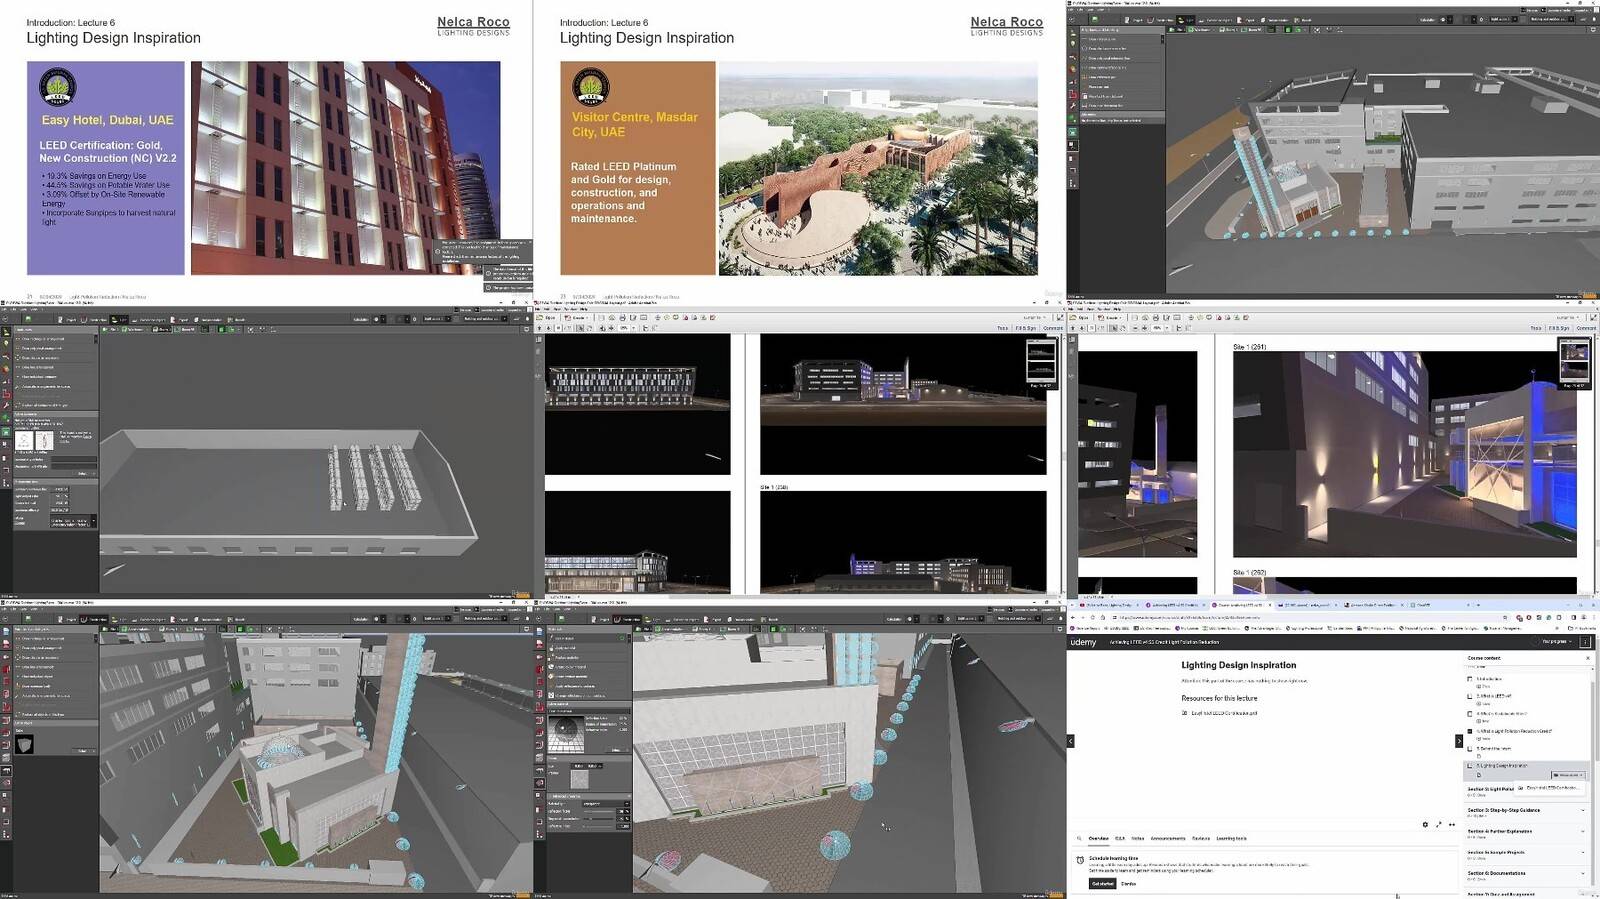Switch to the Q&A tab
Image resolution: width=1600 pixels, height=899 pixels.
pyautogui.click(x=1120, y=838)
